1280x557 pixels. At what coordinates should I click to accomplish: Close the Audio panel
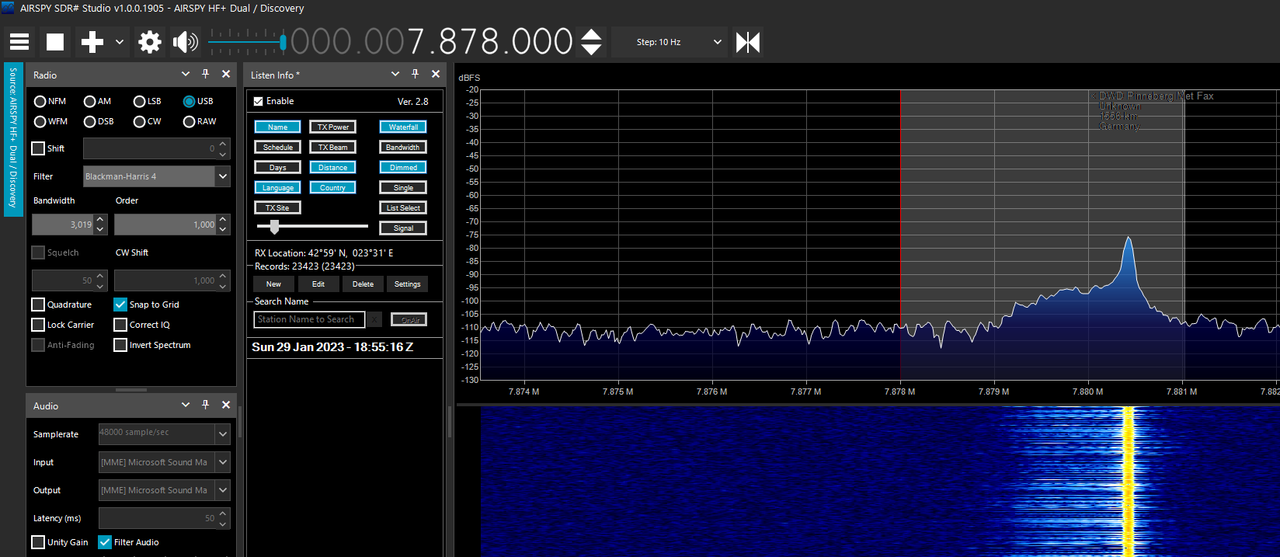(x=226, y=405)
